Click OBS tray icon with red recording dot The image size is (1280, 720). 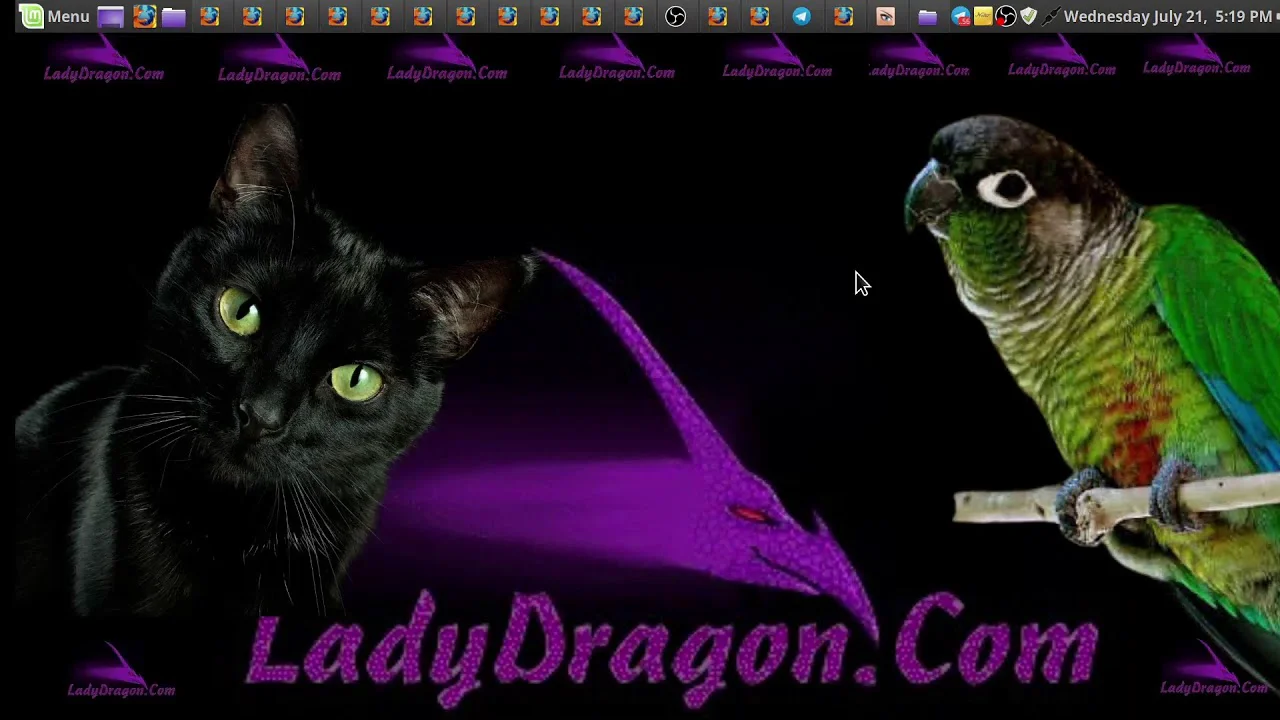[1006, 16]
